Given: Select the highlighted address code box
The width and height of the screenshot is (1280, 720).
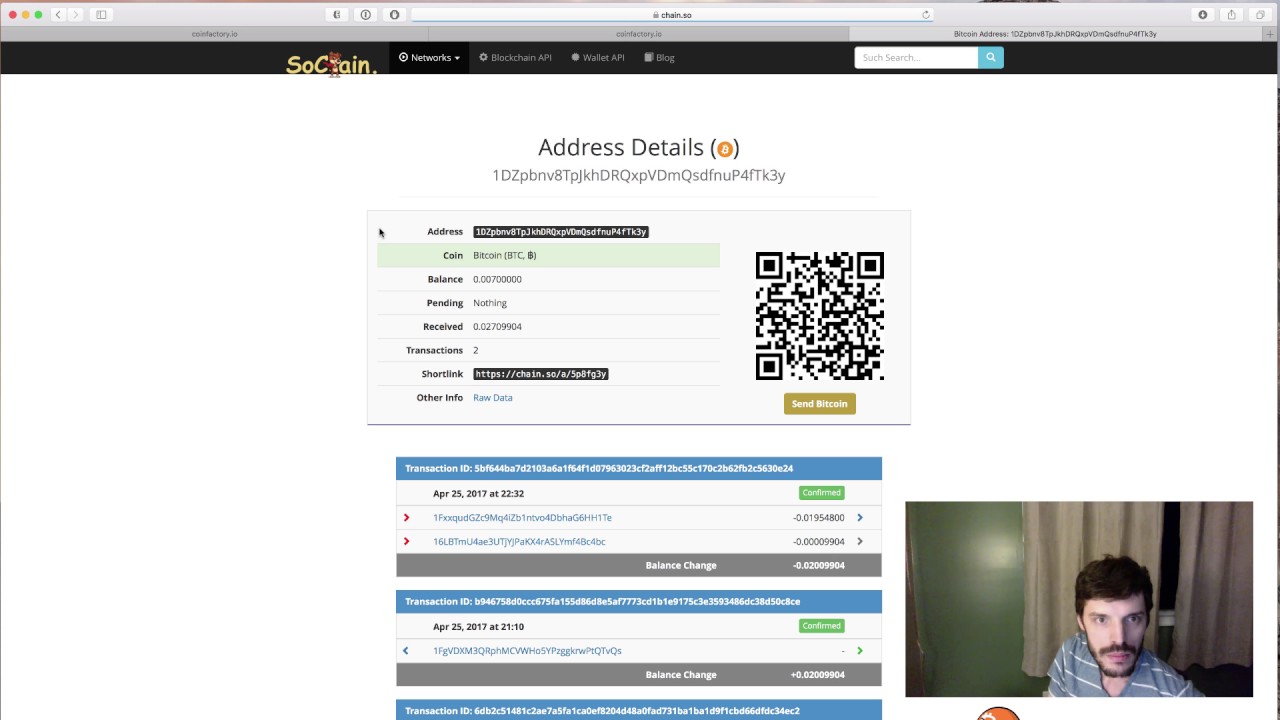Looking at the screenshot, I should 561,232.
